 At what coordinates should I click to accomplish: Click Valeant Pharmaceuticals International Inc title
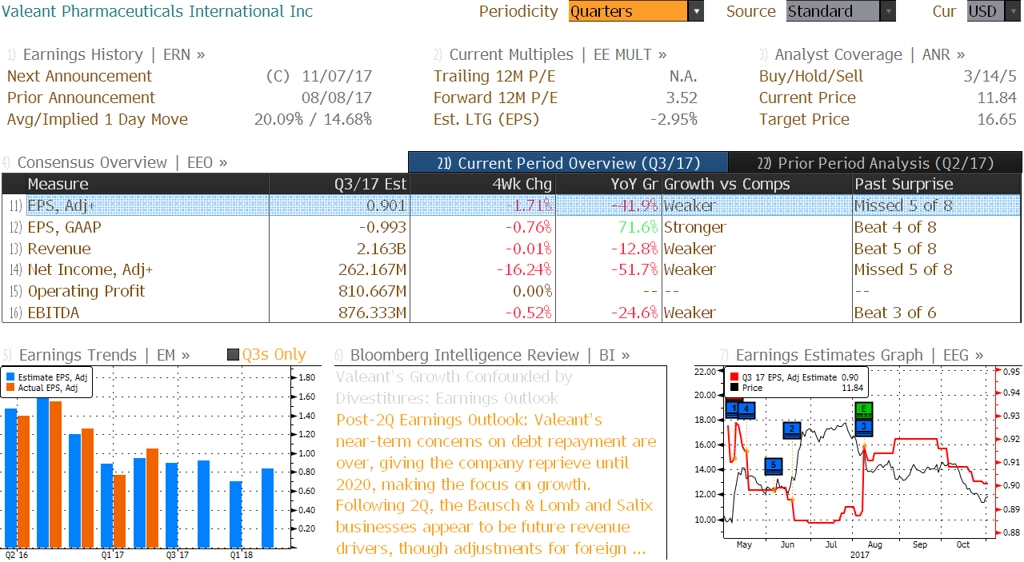coord(157,11)
